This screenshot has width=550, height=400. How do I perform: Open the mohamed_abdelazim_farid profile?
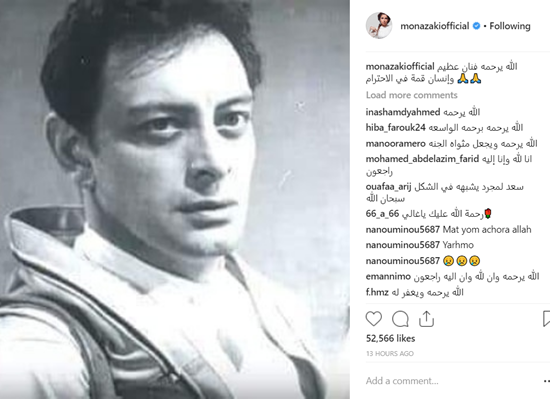tap(422, 159)
